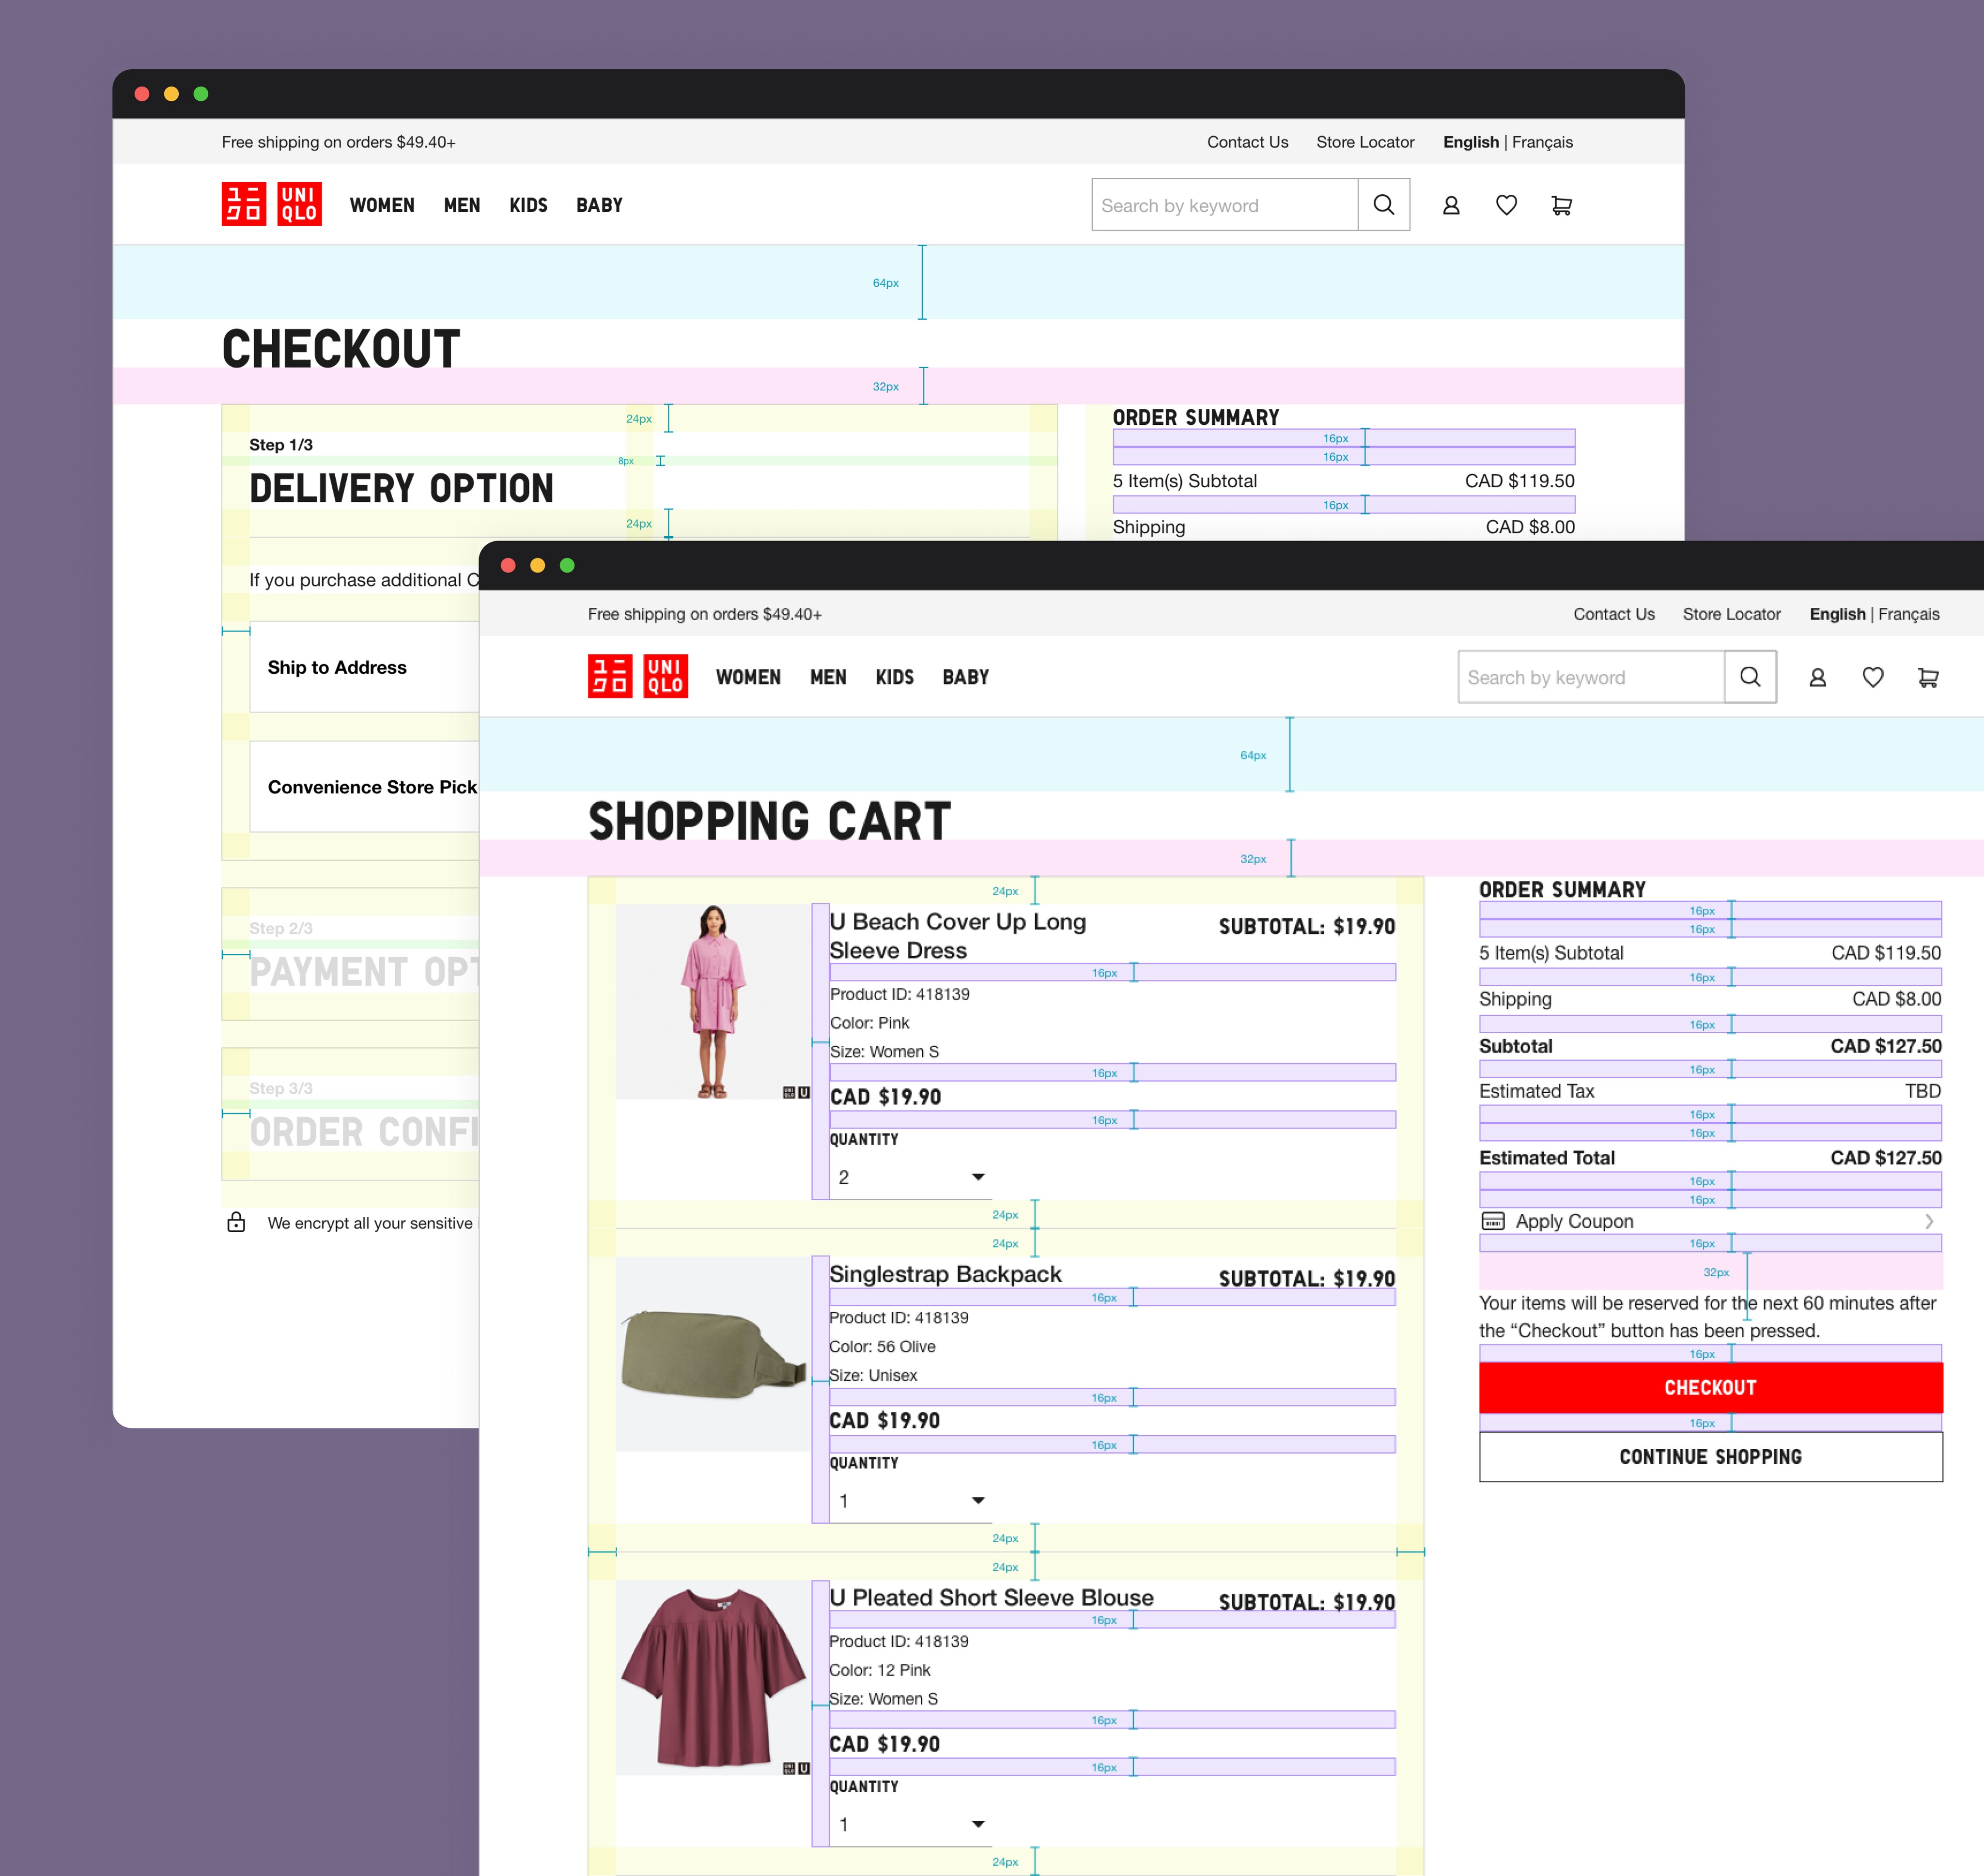
Task: Click account icon in Checkout window header
Action: (1451, 205)
